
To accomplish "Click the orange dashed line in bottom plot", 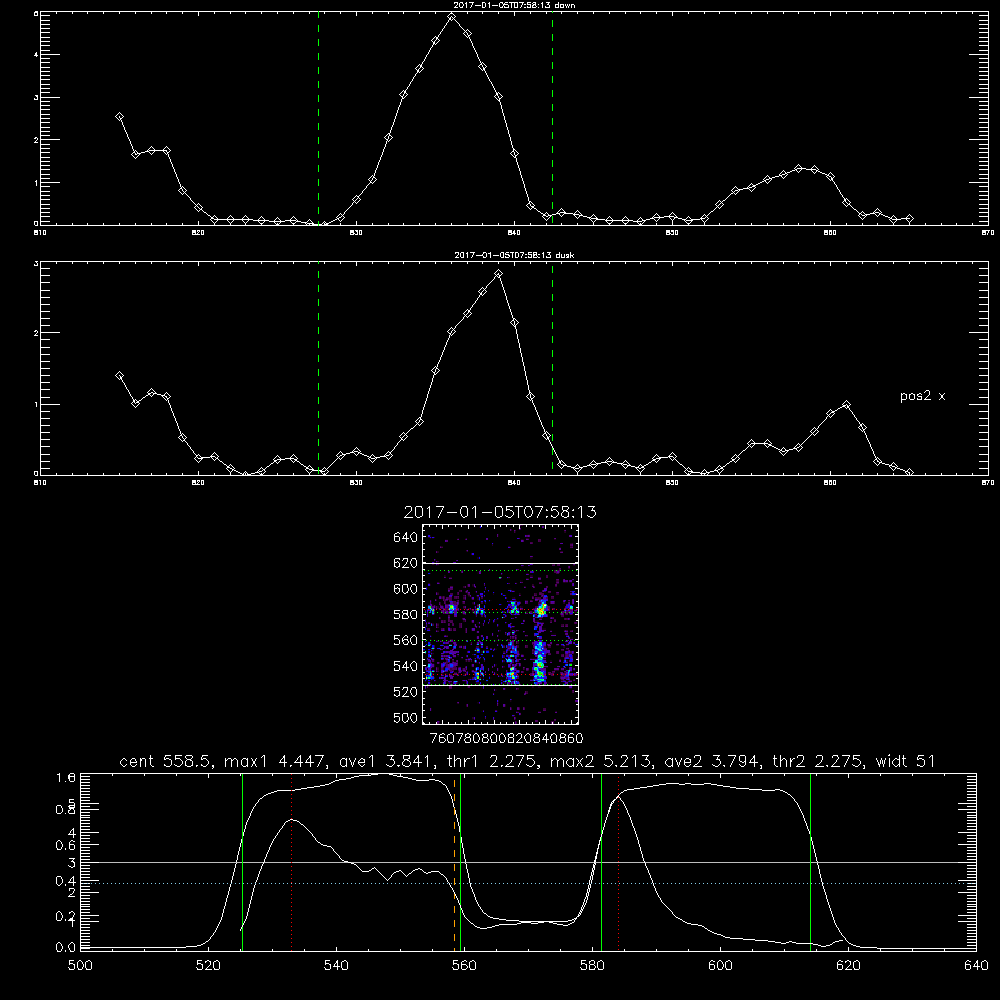I will tap(455, 861).
